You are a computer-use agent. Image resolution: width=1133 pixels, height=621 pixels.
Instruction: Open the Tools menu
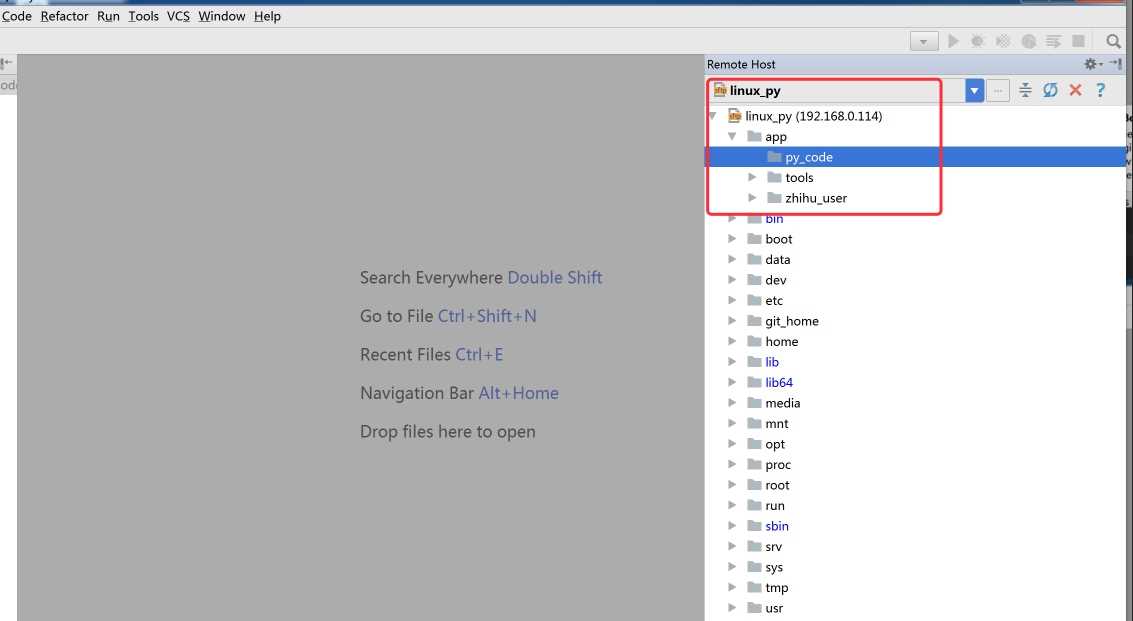click(143, 16)
